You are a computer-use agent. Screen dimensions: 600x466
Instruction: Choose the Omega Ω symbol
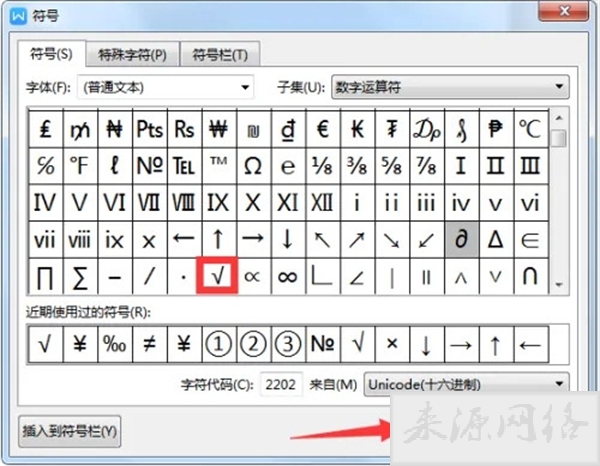(x=253, y=166)
